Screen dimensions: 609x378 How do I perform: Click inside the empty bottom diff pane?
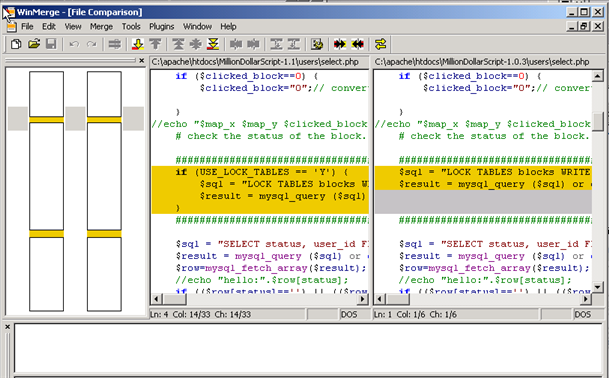click(x=308, y=348)
